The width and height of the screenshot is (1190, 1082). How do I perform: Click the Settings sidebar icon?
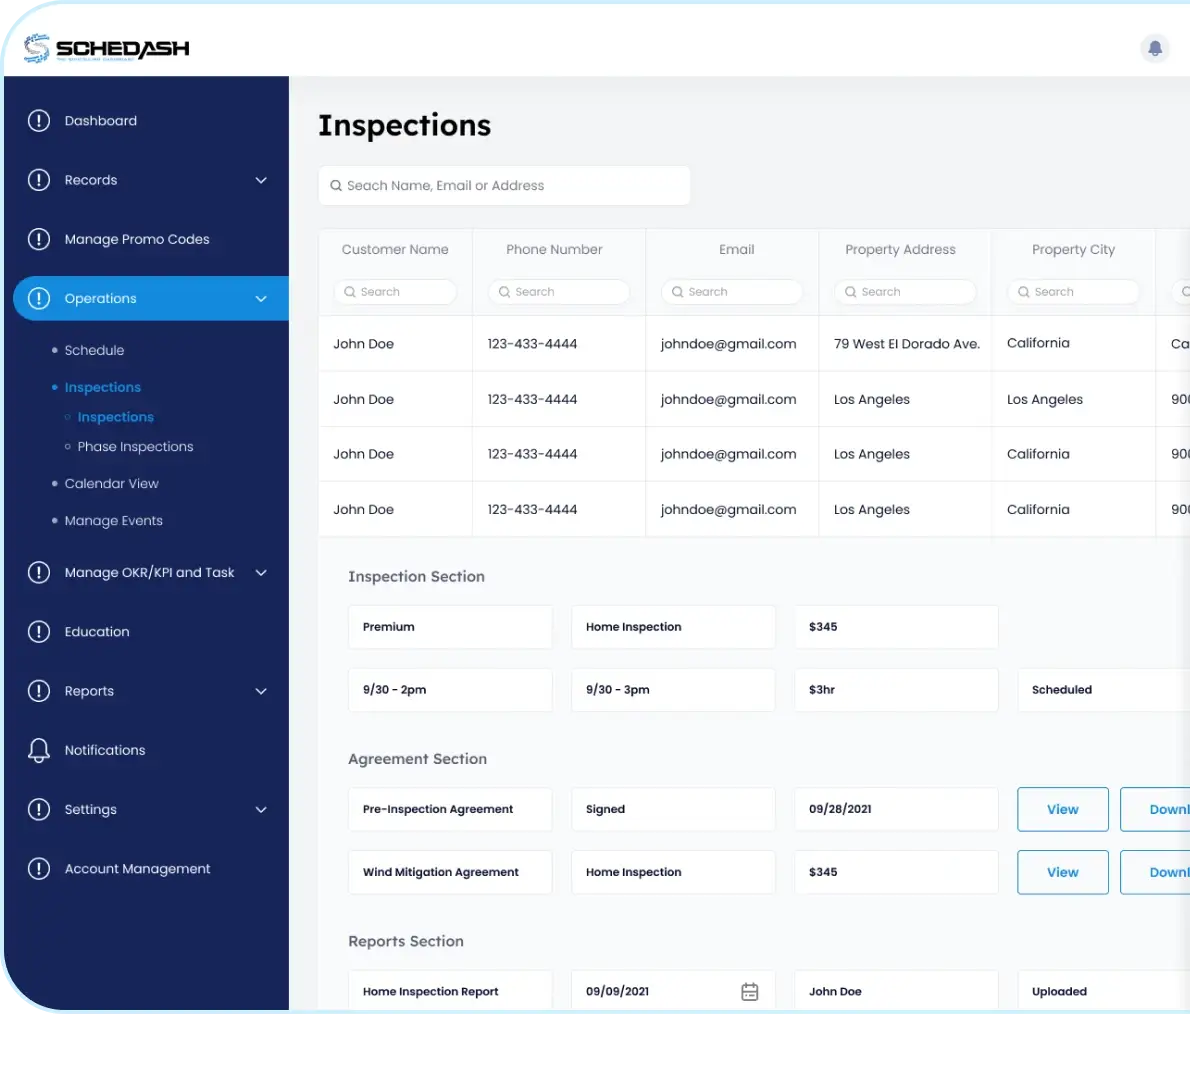(39, 809)
